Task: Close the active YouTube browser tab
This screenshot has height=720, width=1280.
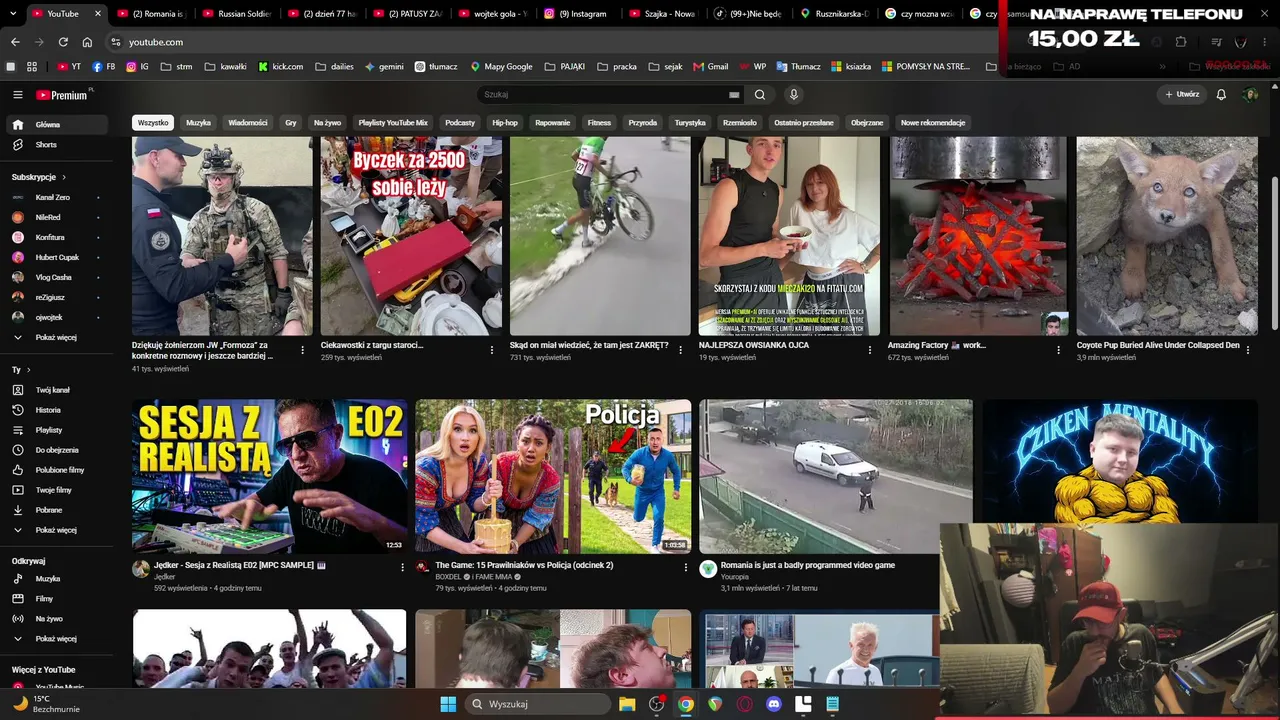Action: [98, 14]
